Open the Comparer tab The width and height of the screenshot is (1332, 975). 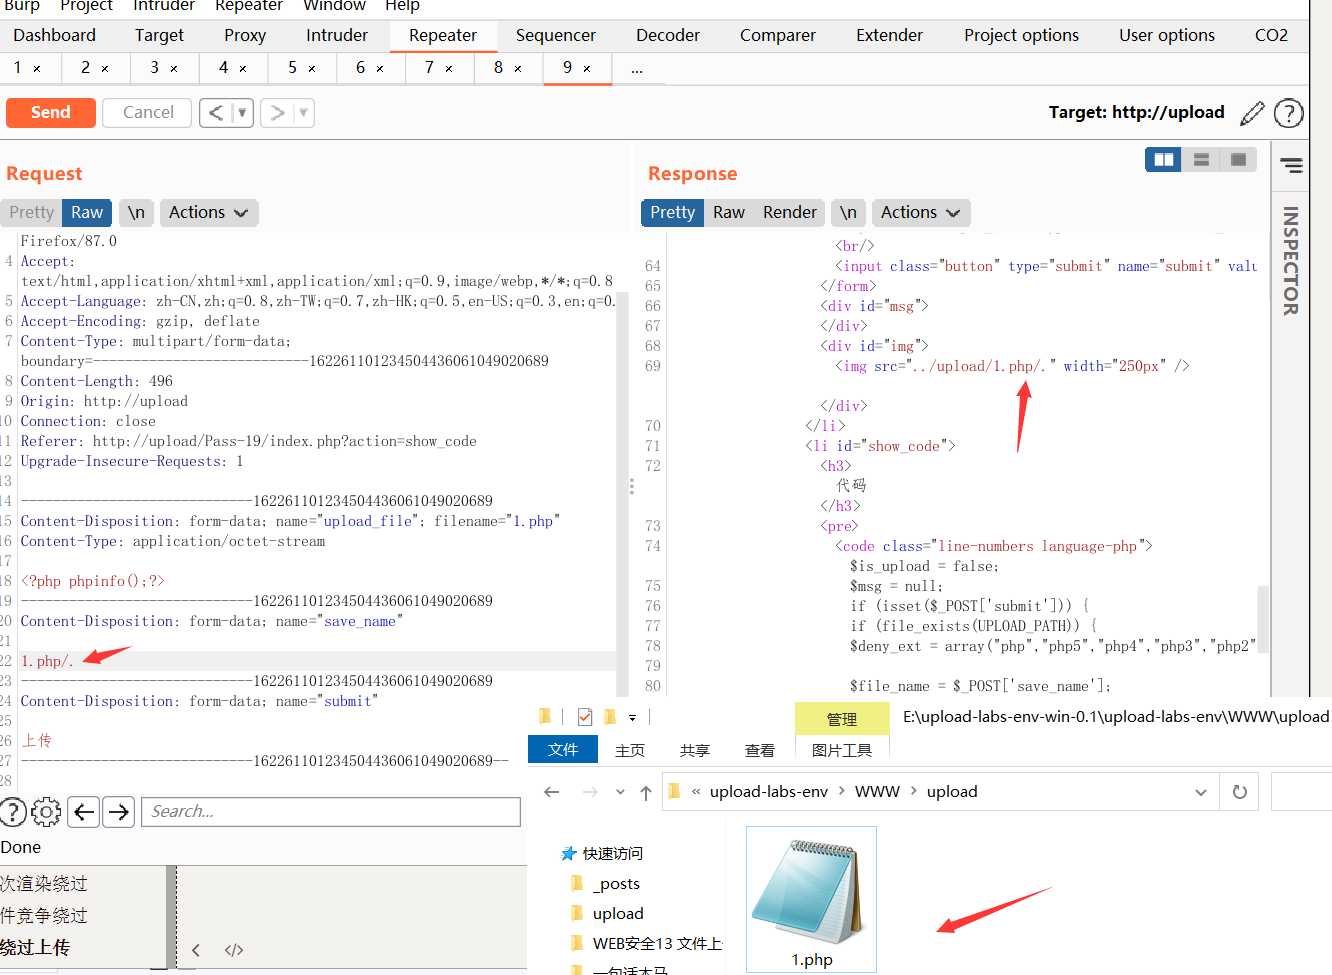(778, 35)
